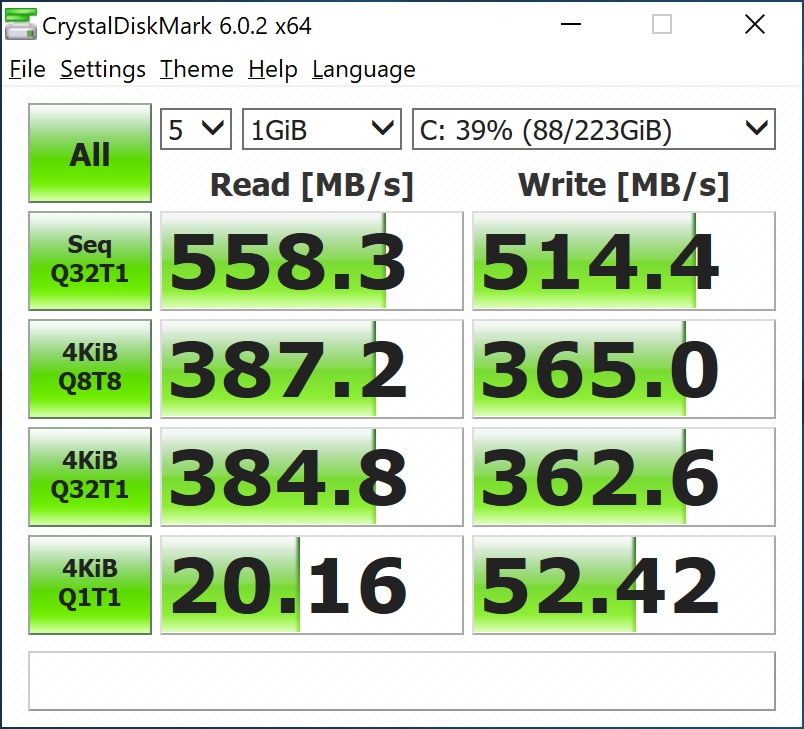This screenshot has height=729, width=804.
Task: Click the empty comment field at bottom
Action: point(401,681)
